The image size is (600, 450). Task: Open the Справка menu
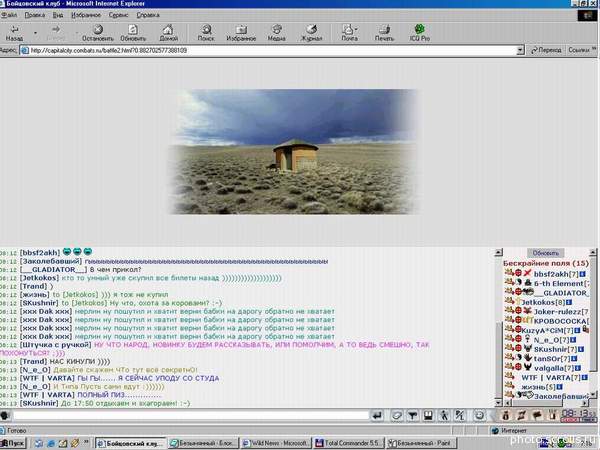coord(148,15)
